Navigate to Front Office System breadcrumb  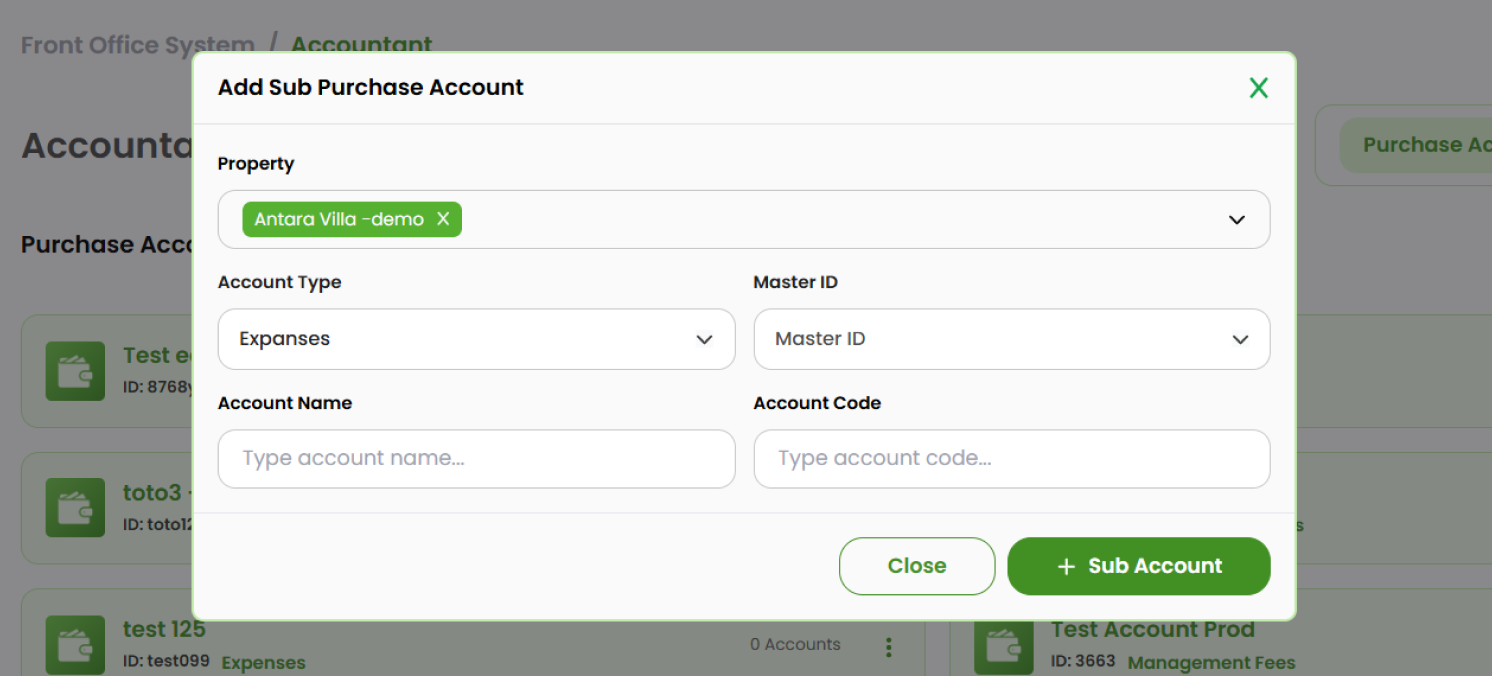[137, 44]
